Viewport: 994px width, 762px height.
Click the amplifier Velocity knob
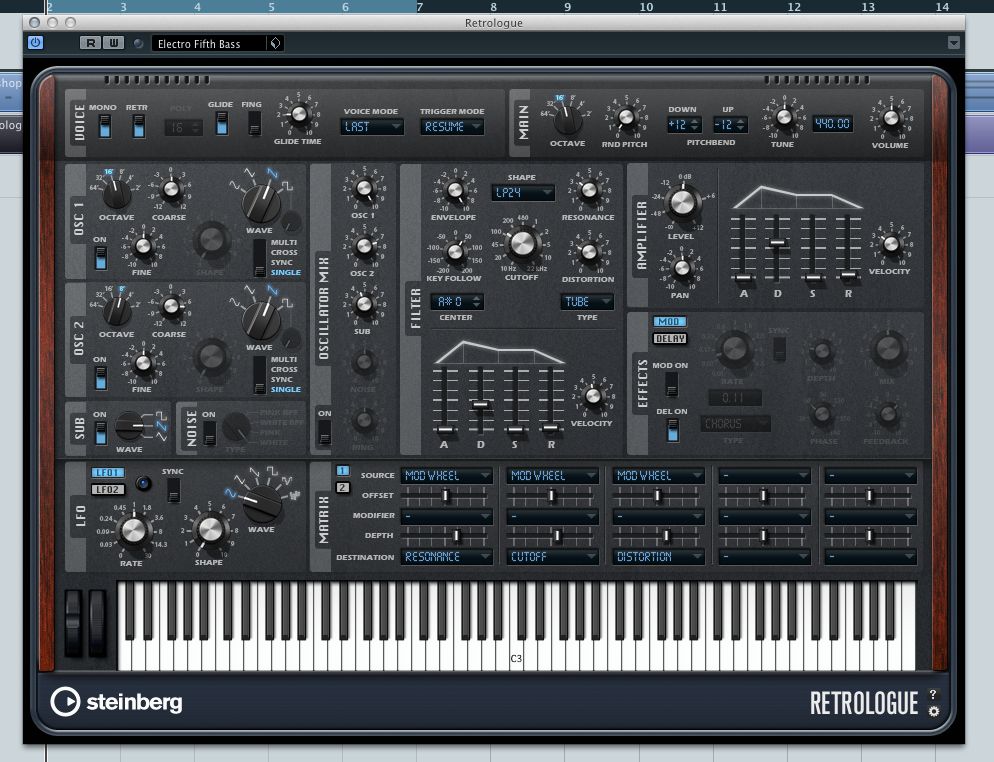[x=891, y=244]
